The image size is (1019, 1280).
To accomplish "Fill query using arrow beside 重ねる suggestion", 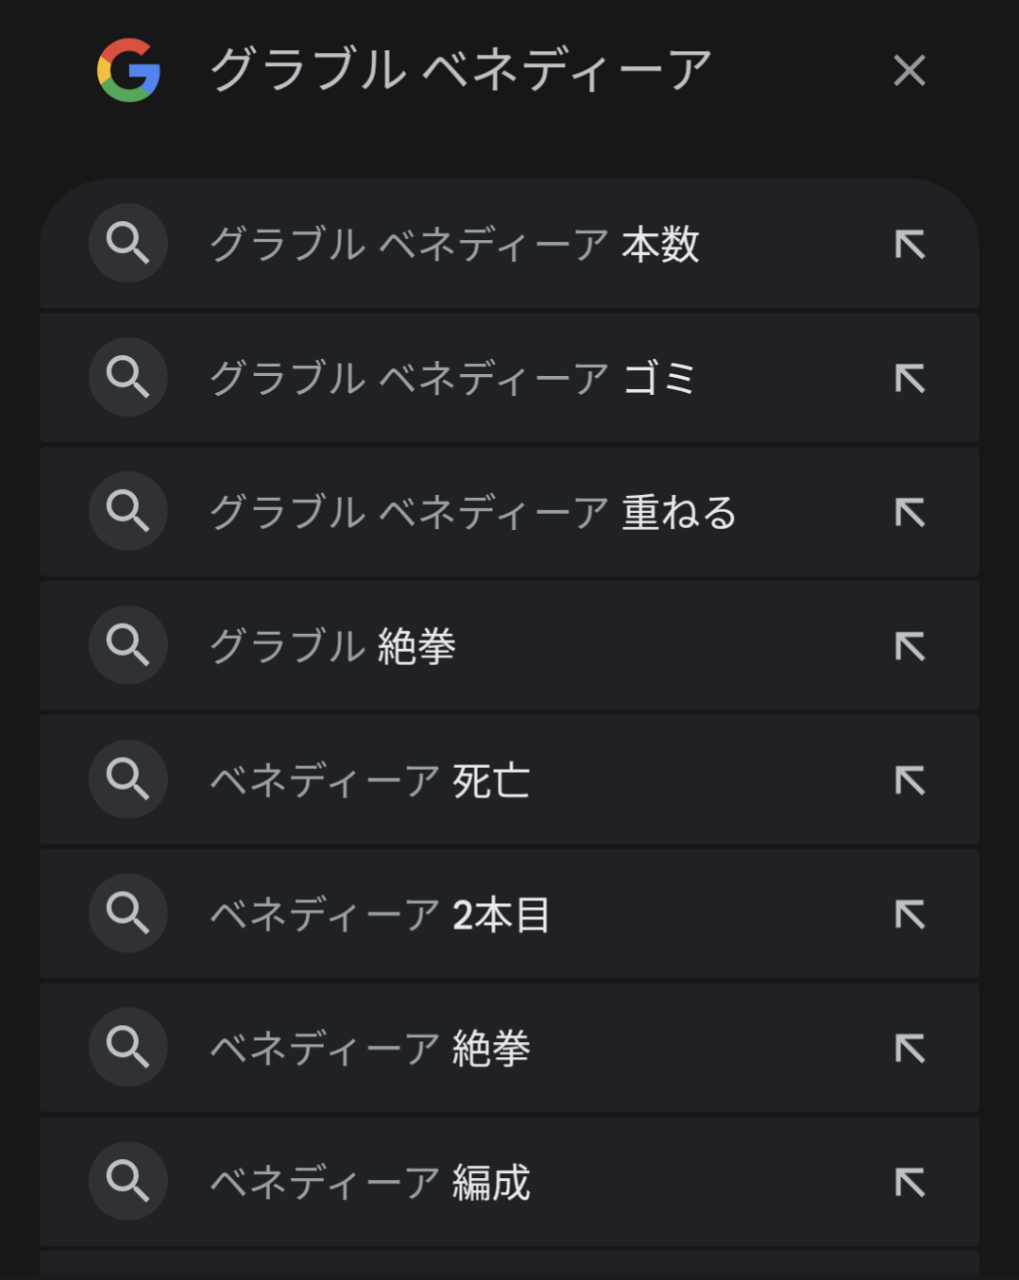I will click(x=910, y=513).
